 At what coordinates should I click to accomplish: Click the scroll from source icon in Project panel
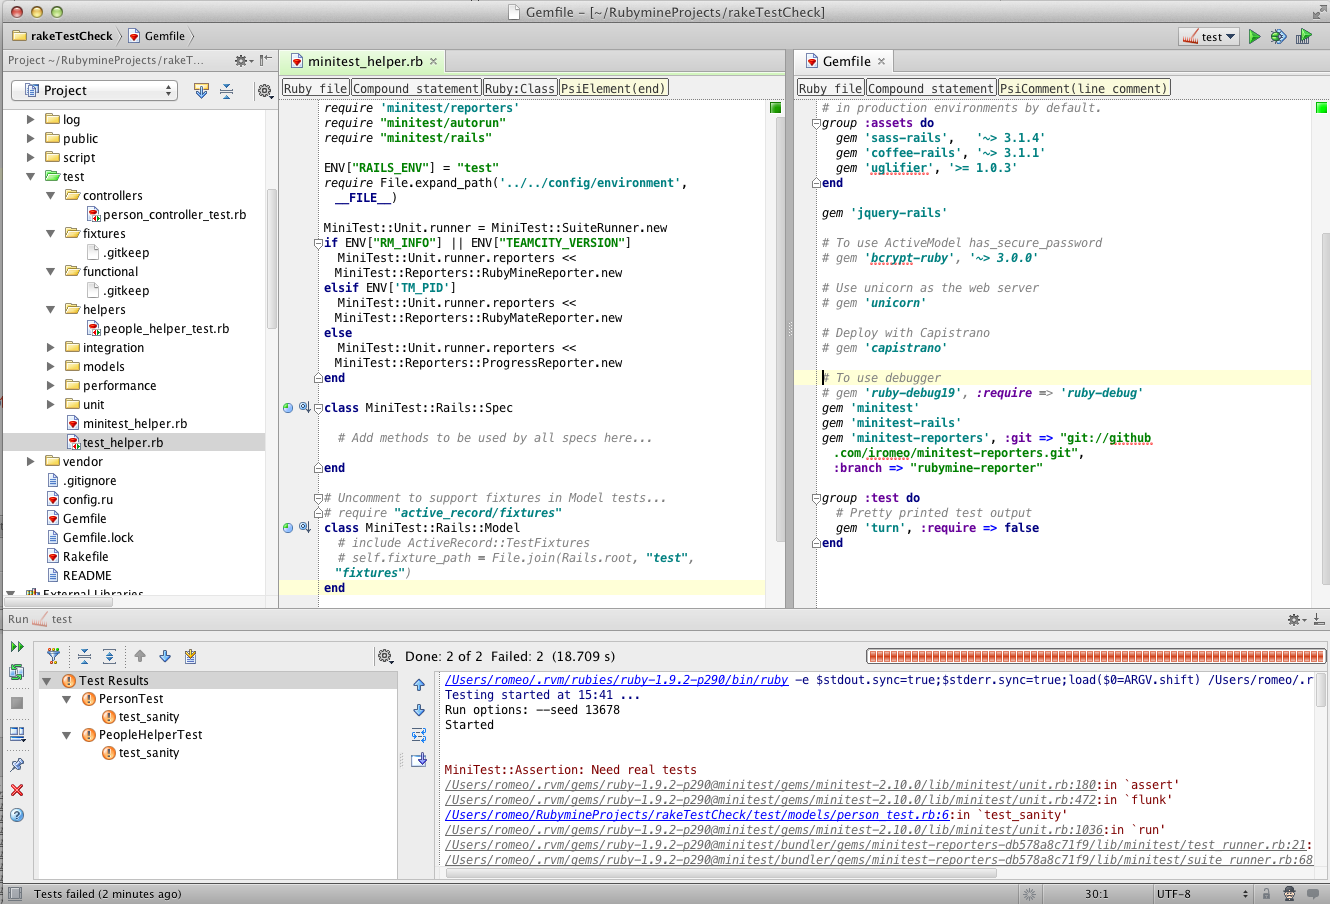point(201,91)
